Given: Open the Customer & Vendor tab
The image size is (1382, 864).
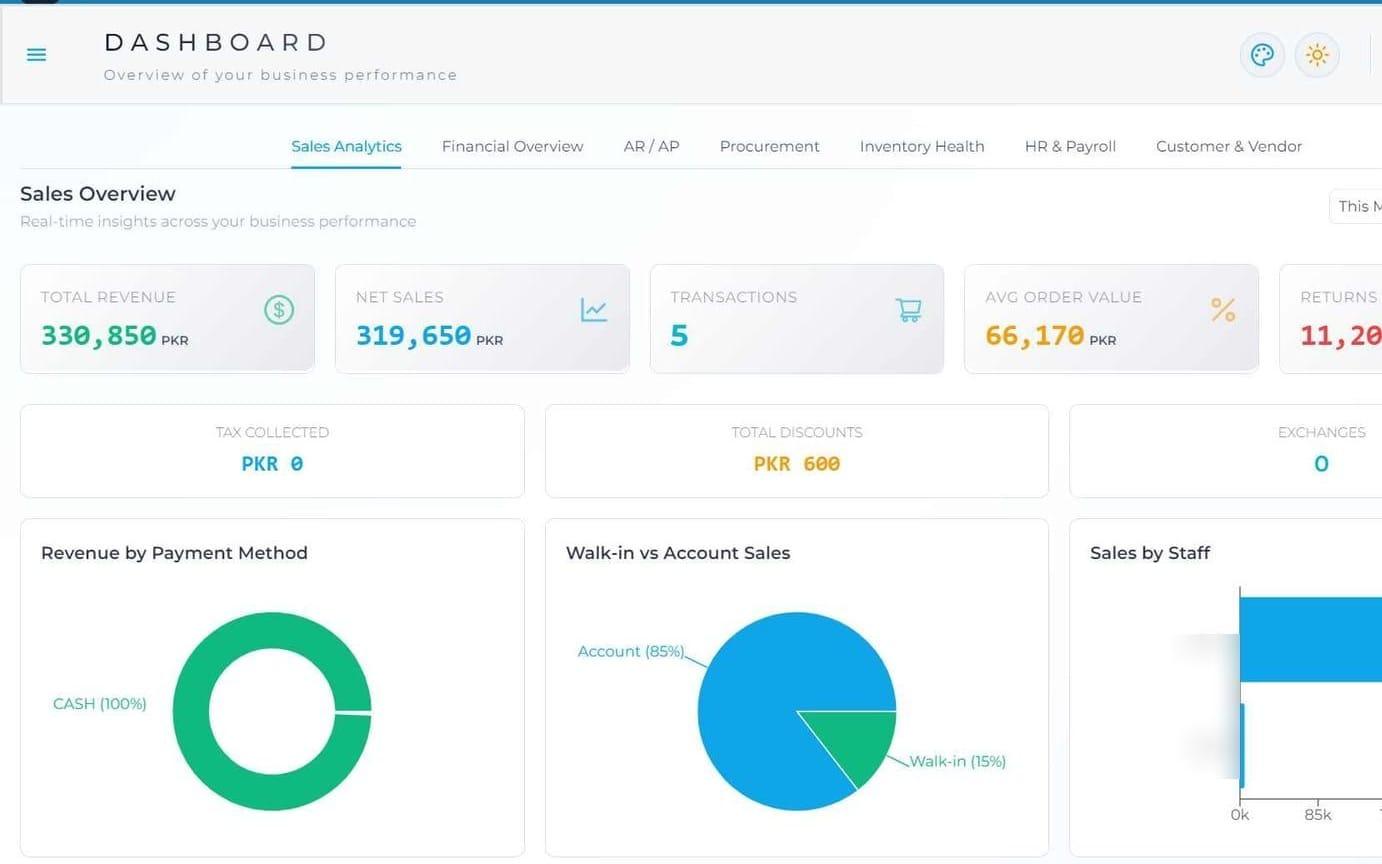Looking at the screenshot, I should 1229,146.
